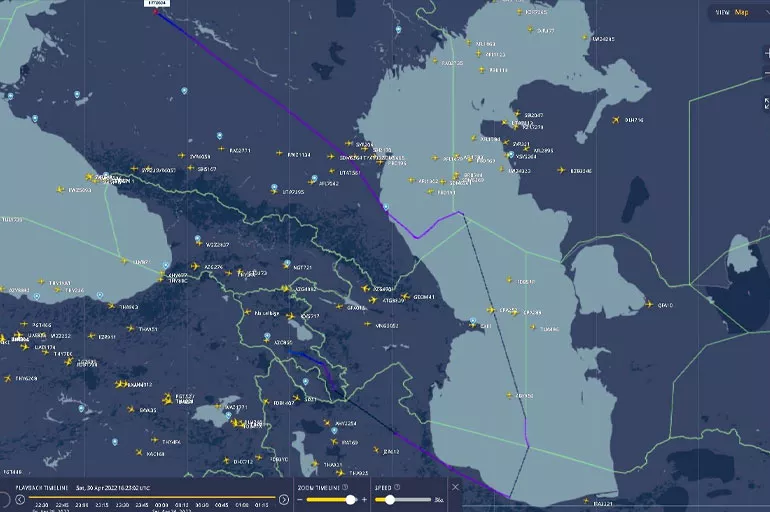Open the Zoom Timeline help icon
The width and height of the screenshot is (770, 512).
(x=347, y=487)
